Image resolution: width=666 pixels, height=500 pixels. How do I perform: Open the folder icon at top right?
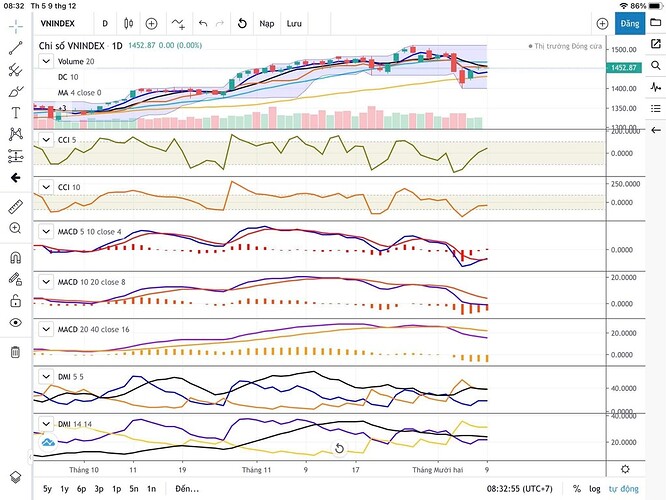point(656,22)
